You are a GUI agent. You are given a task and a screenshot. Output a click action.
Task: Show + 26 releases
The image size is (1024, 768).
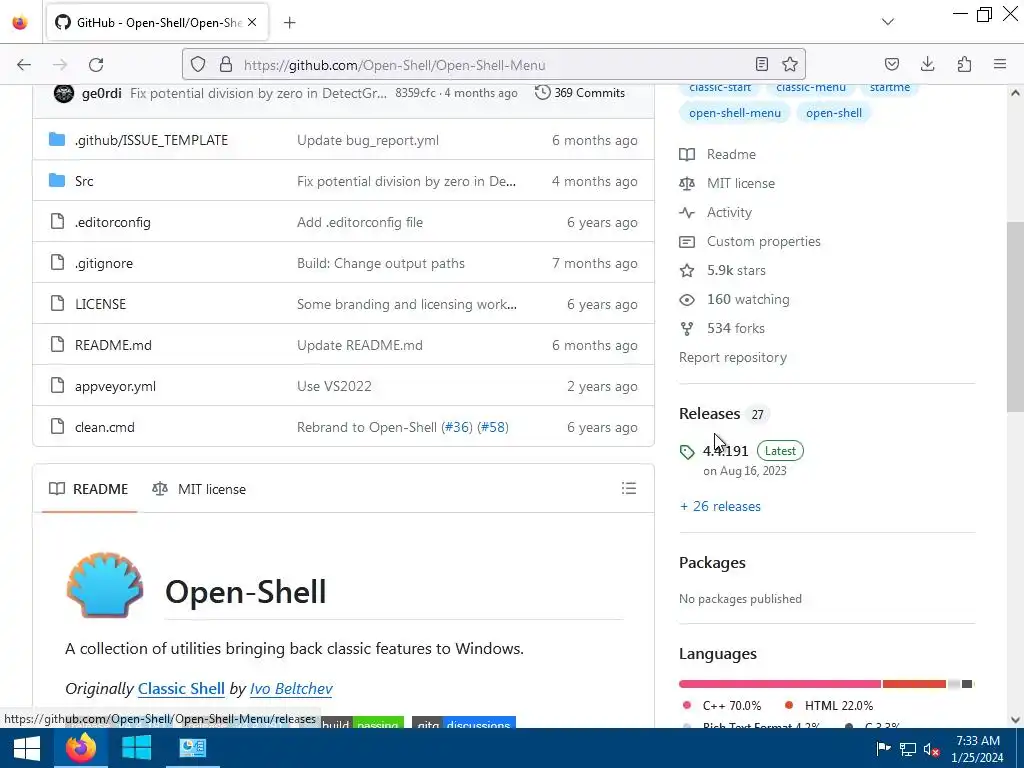coord(720,507)
